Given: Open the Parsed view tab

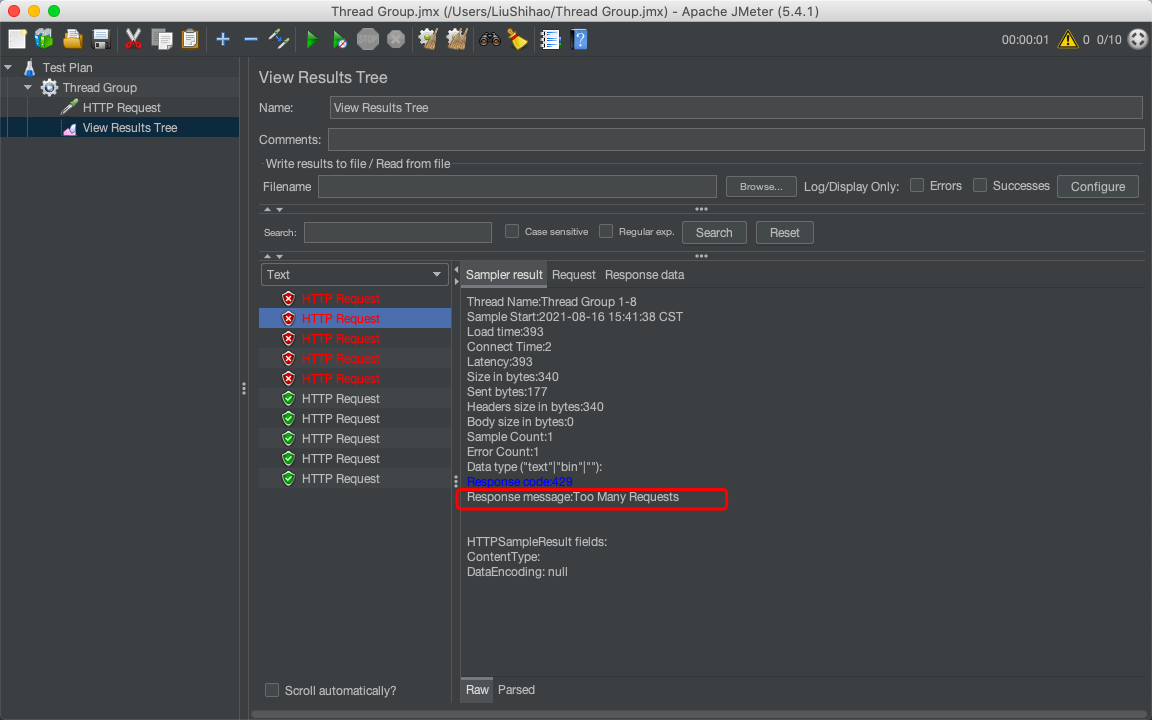Looking at the screenshot, I should coord(516,689).
